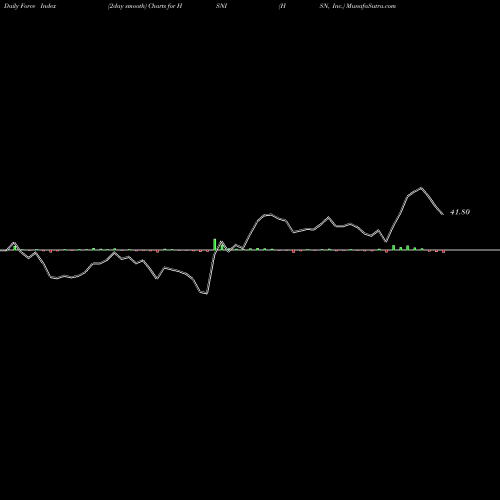The height and width of the screenshot is (500, 500).
Task: Click the '(2day smooth) Charts for H' text
Action: (145, 6)
